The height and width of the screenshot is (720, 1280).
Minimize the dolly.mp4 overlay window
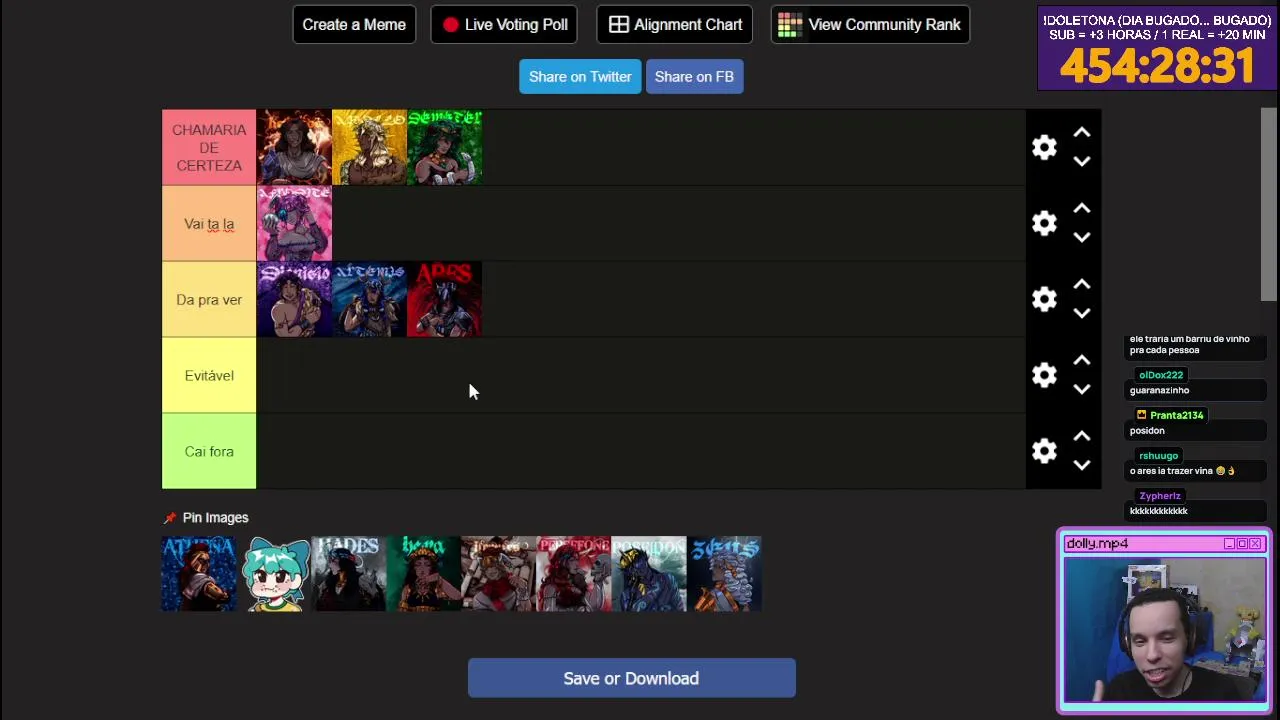click(x=1230, y=544)
